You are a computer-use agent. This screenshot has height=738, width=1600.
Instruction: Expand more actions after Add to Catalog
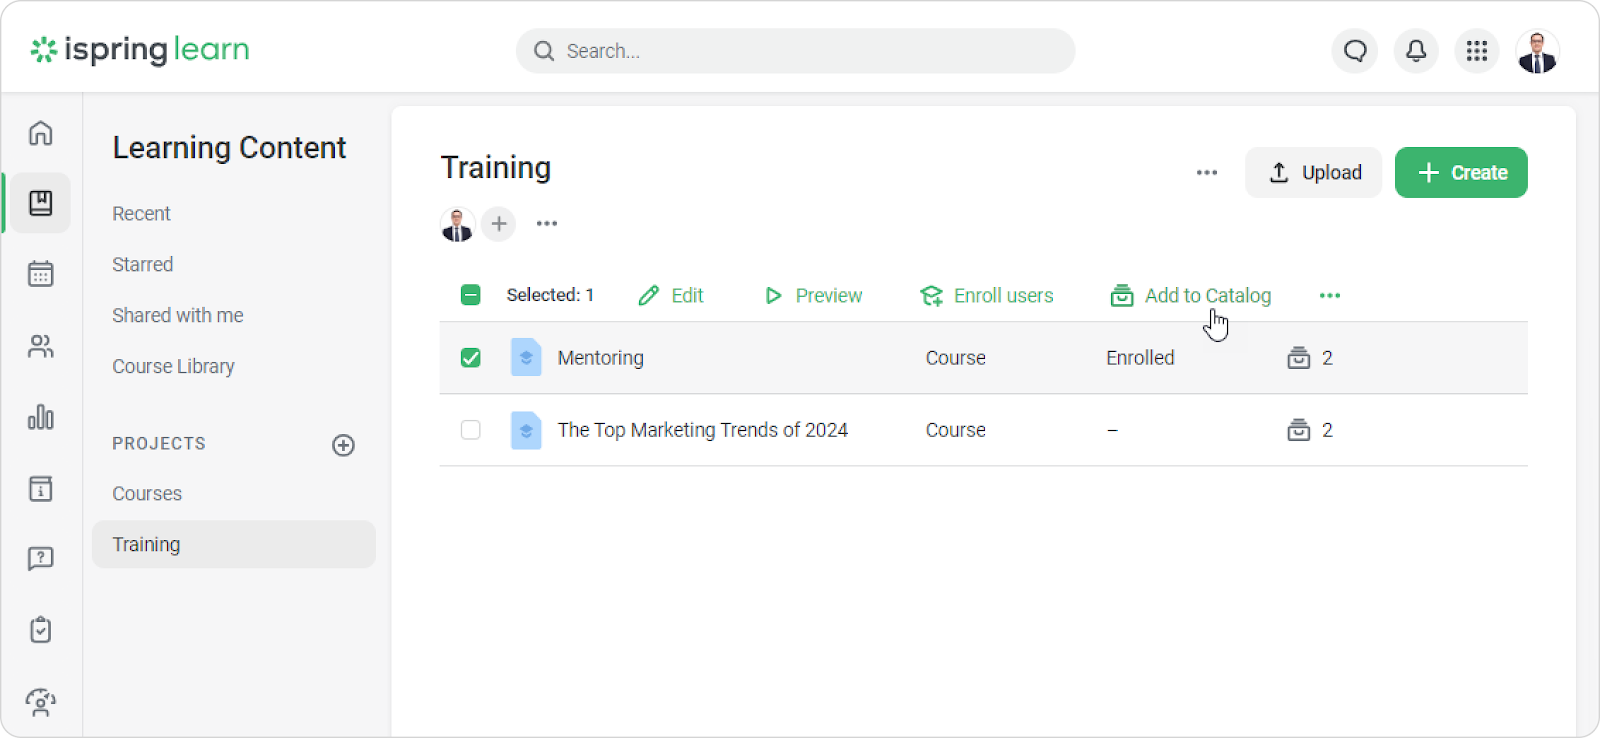(1329, 296)
